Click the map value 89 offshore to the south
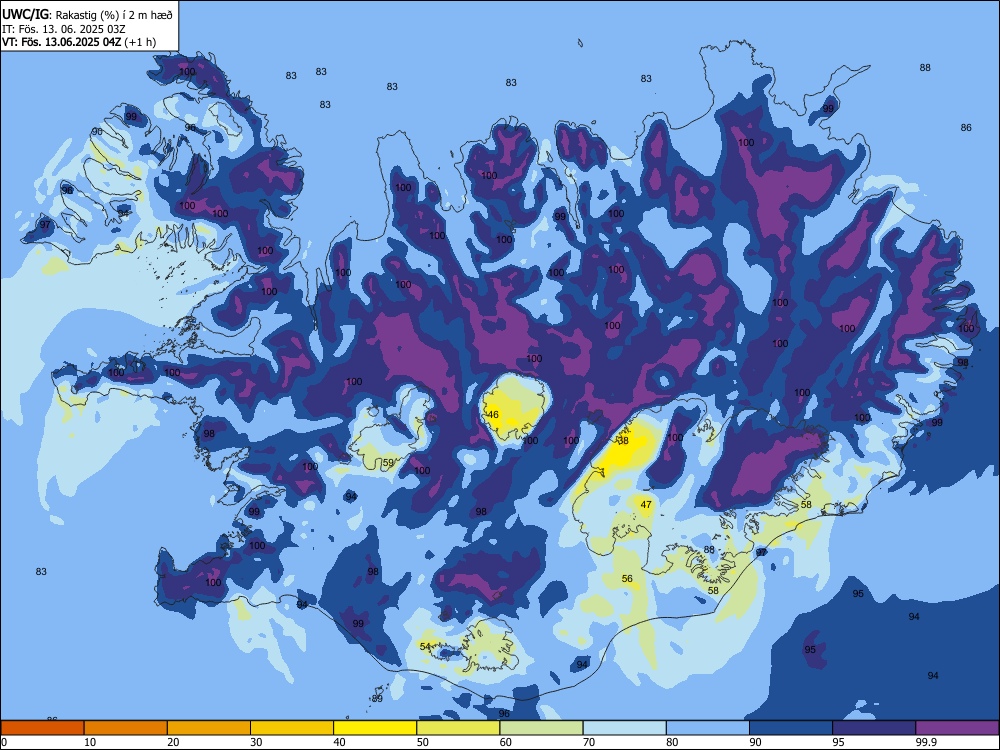 [377, 699]
